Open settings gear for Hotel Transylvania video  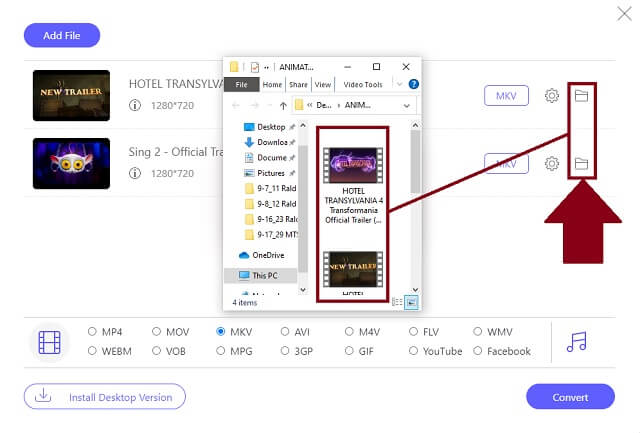[x=551, y=96]
